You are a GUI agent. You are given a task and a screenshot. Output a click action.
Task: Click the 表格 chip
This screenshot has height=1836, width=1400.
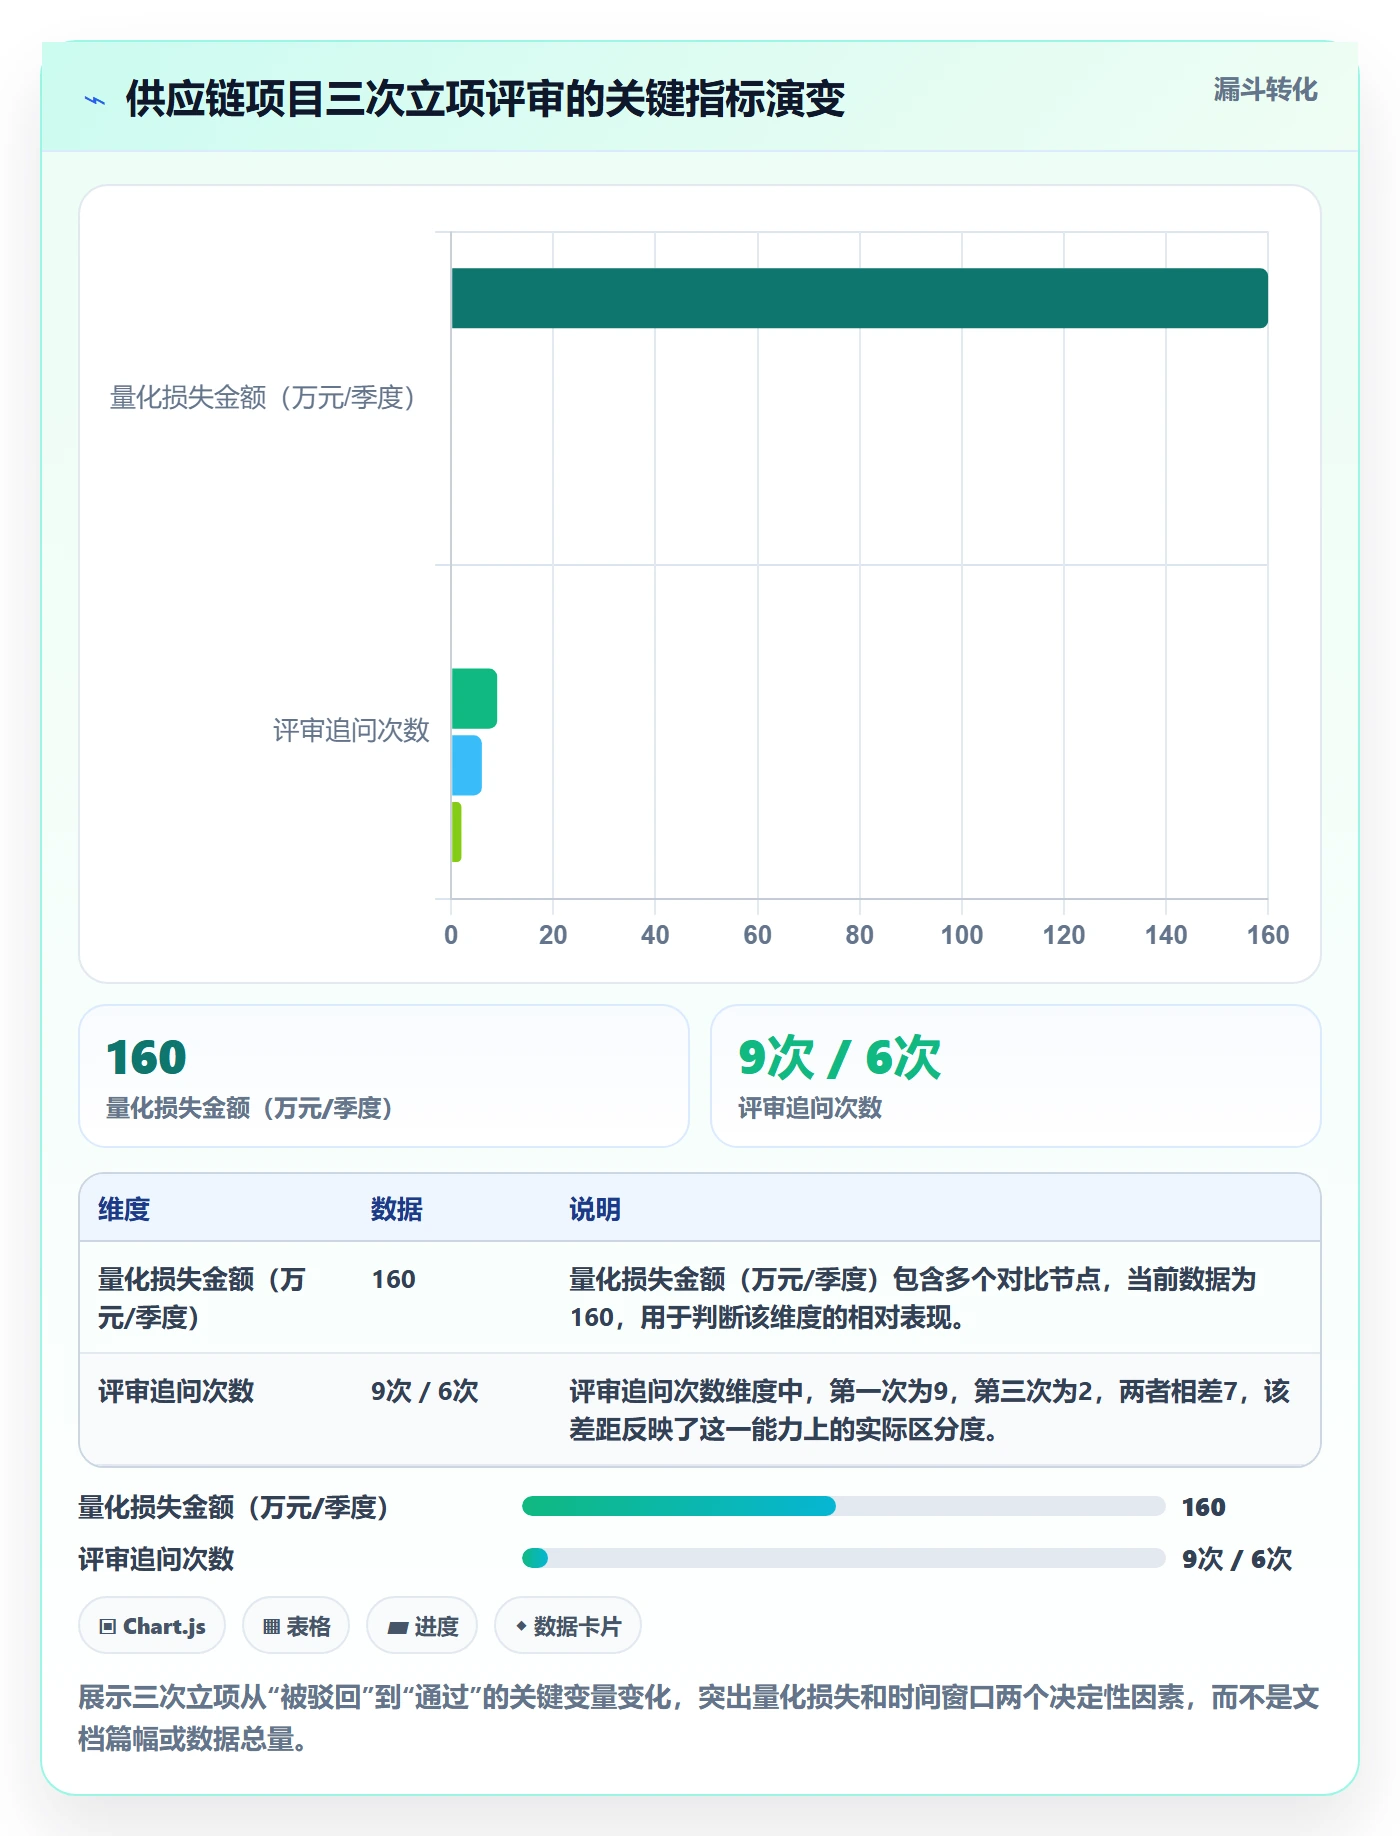(296, 1626)
